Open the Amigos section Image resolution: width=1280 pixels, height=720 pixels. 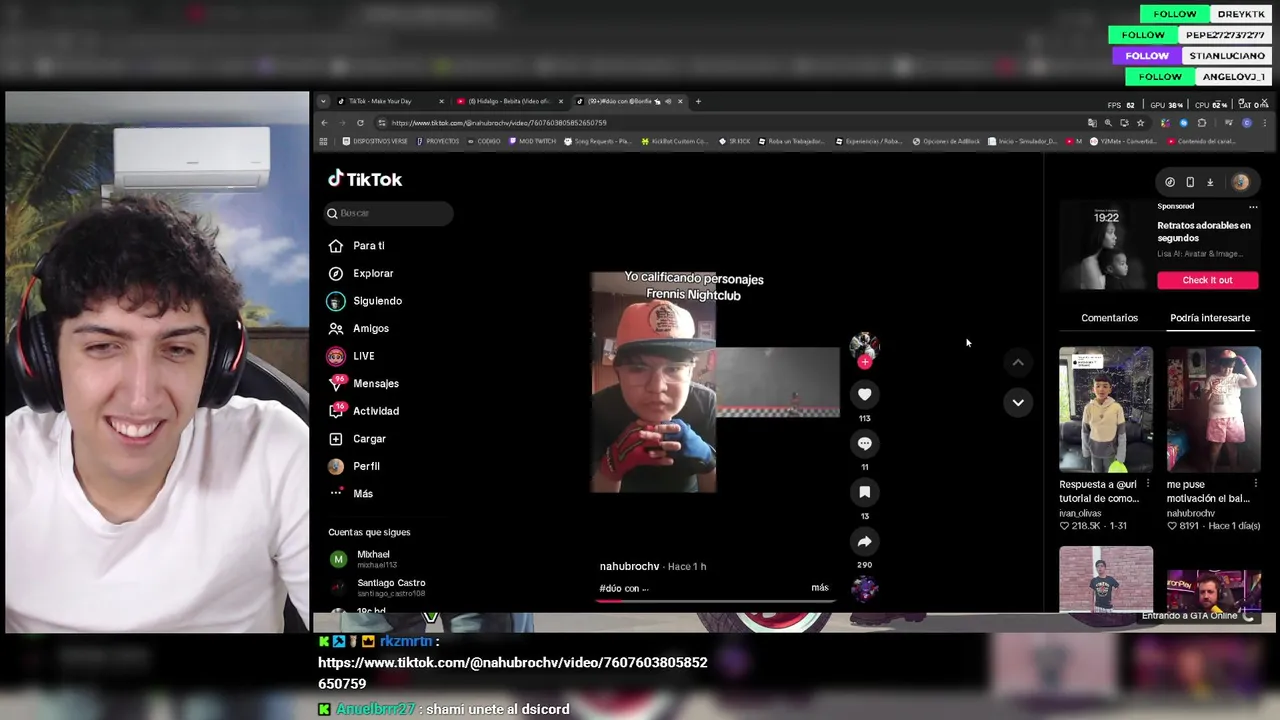click(x=358, y=328)
